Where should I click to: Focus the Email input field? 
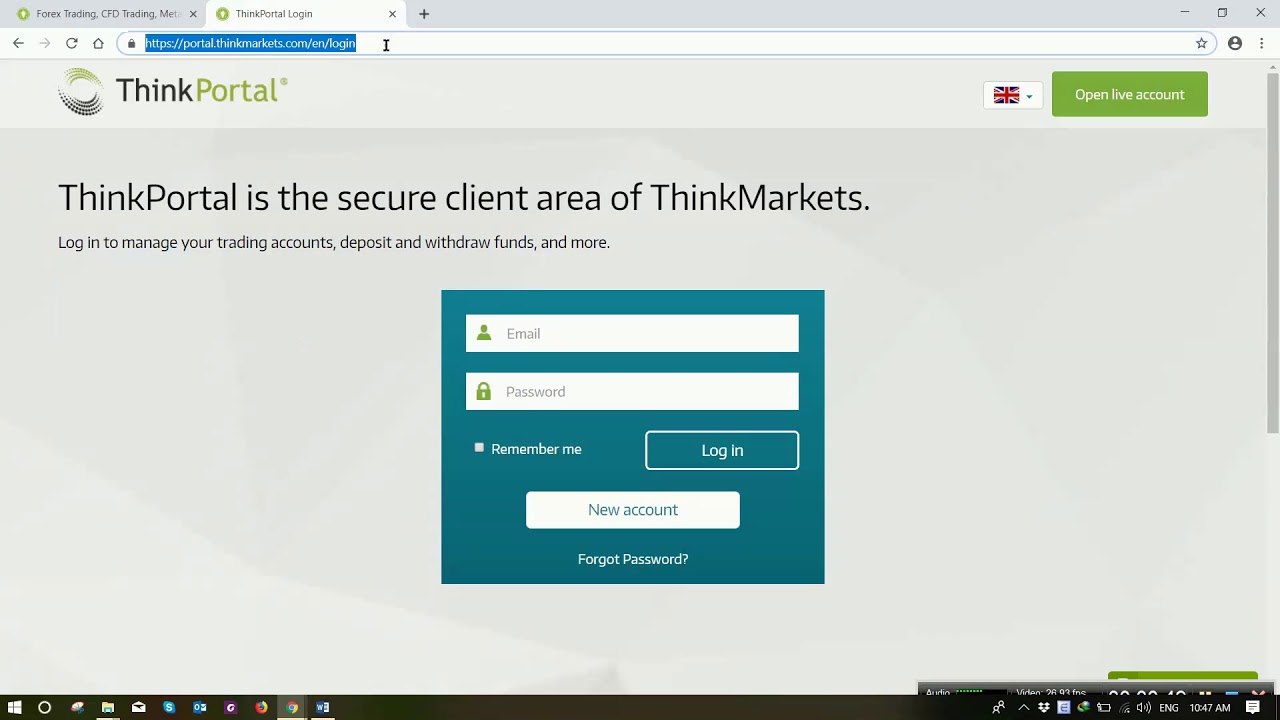point(632,333)
